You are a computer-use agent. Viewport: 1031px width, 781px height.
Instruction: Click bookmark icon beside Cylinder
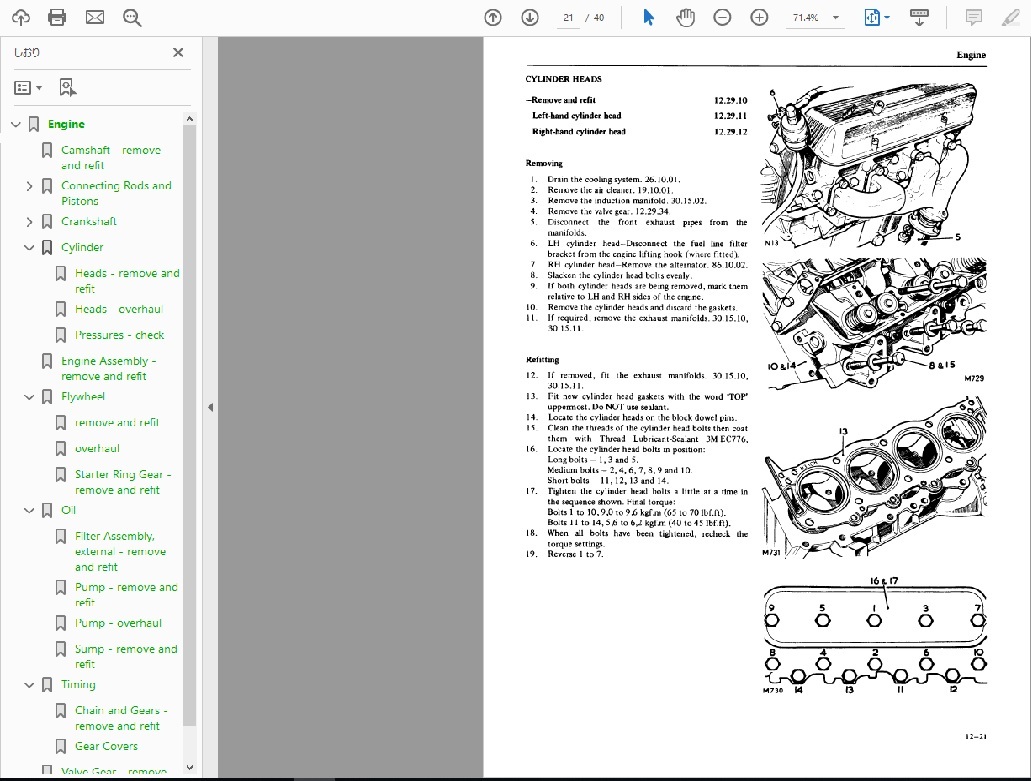coord(47,248)
